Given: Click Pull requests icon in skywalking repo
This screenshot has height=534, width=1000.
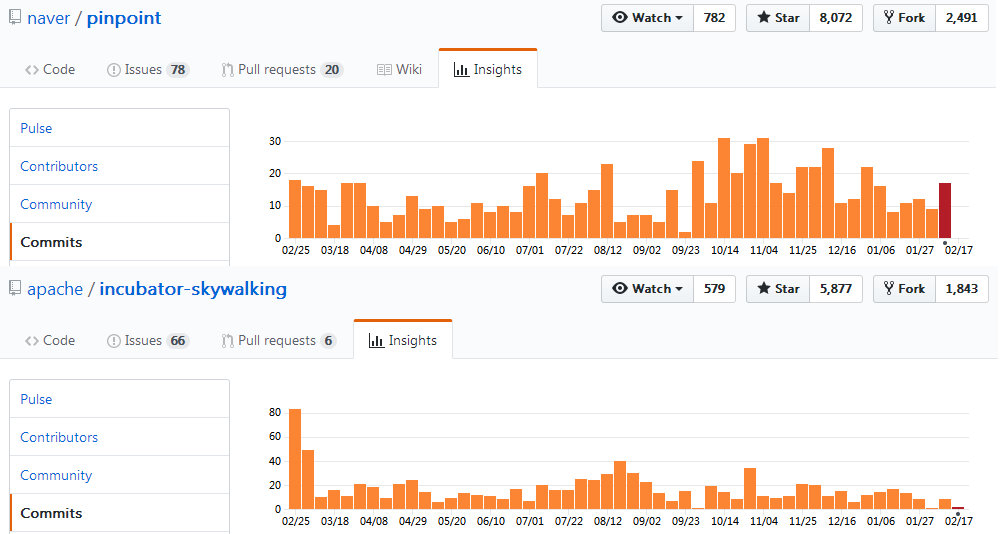Looking at the screenshot, I should click(228, 341).
